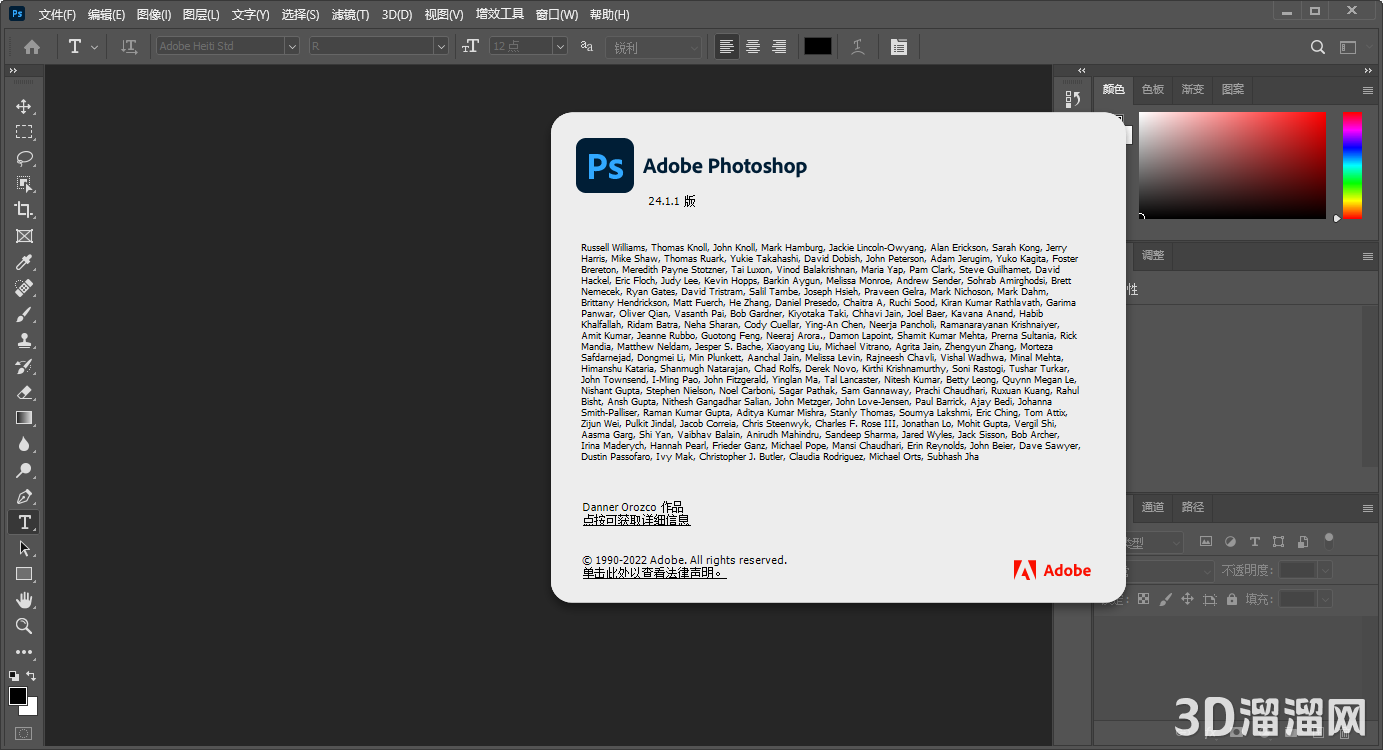This screenshot has width=1383, height=750.
Task: Select the Pen tool
Action: tap(24, 496)
